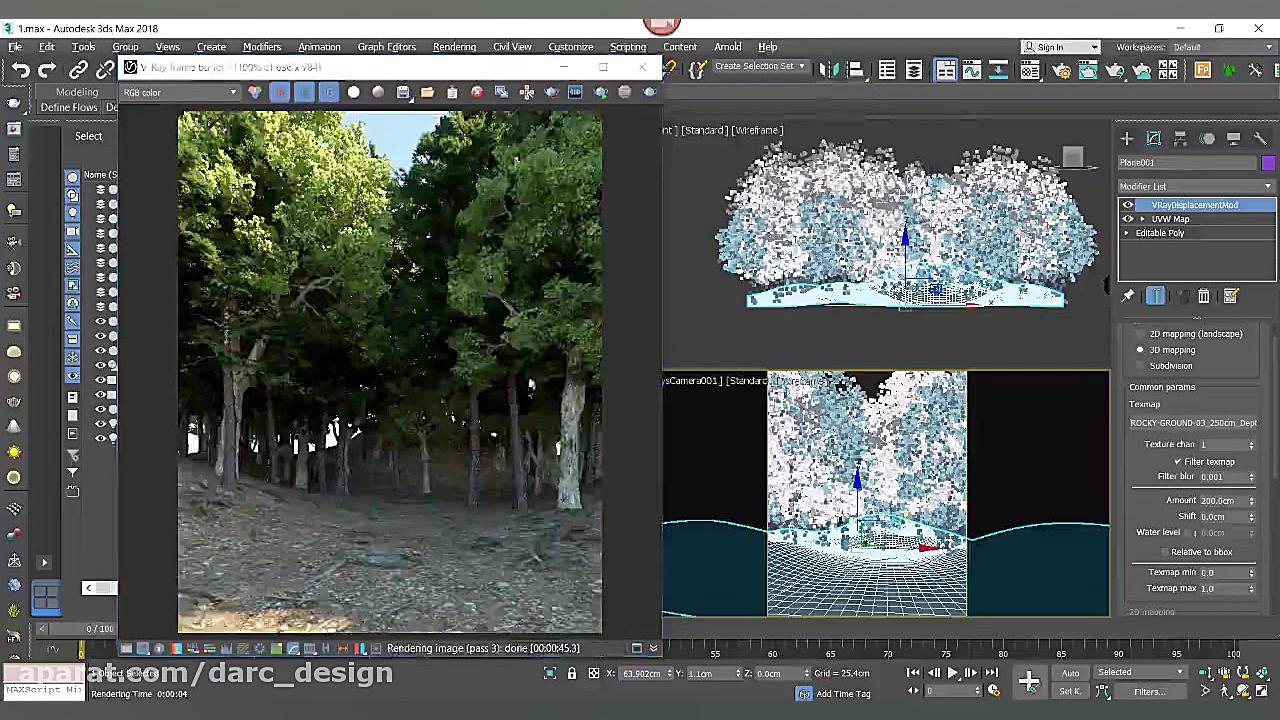Viewport: 1280px width, 720px height.
Task: Open the Render Setup teapot icon
Action: coord(1061,70)
